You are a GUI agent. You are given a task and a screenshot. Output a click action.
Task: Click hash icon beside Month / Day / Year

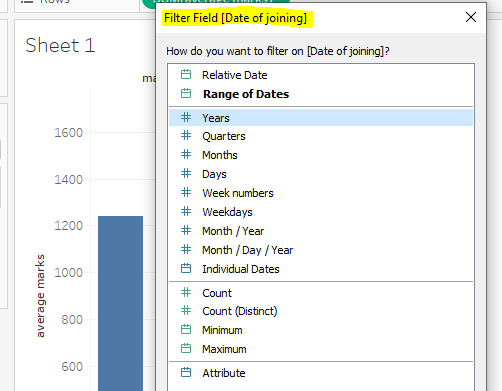coord(186,249)
